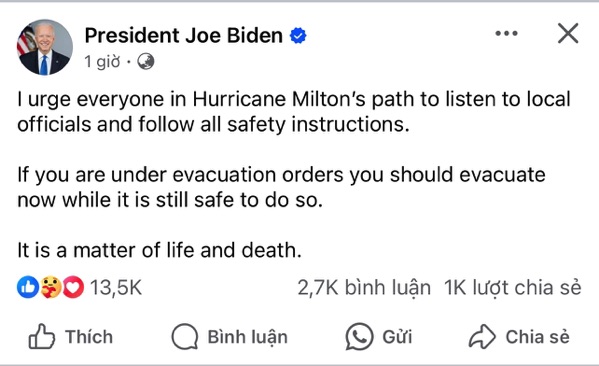Select the Chia sẻ share label
This screenshot has width=599, height=366.
[x=537, y=337]
